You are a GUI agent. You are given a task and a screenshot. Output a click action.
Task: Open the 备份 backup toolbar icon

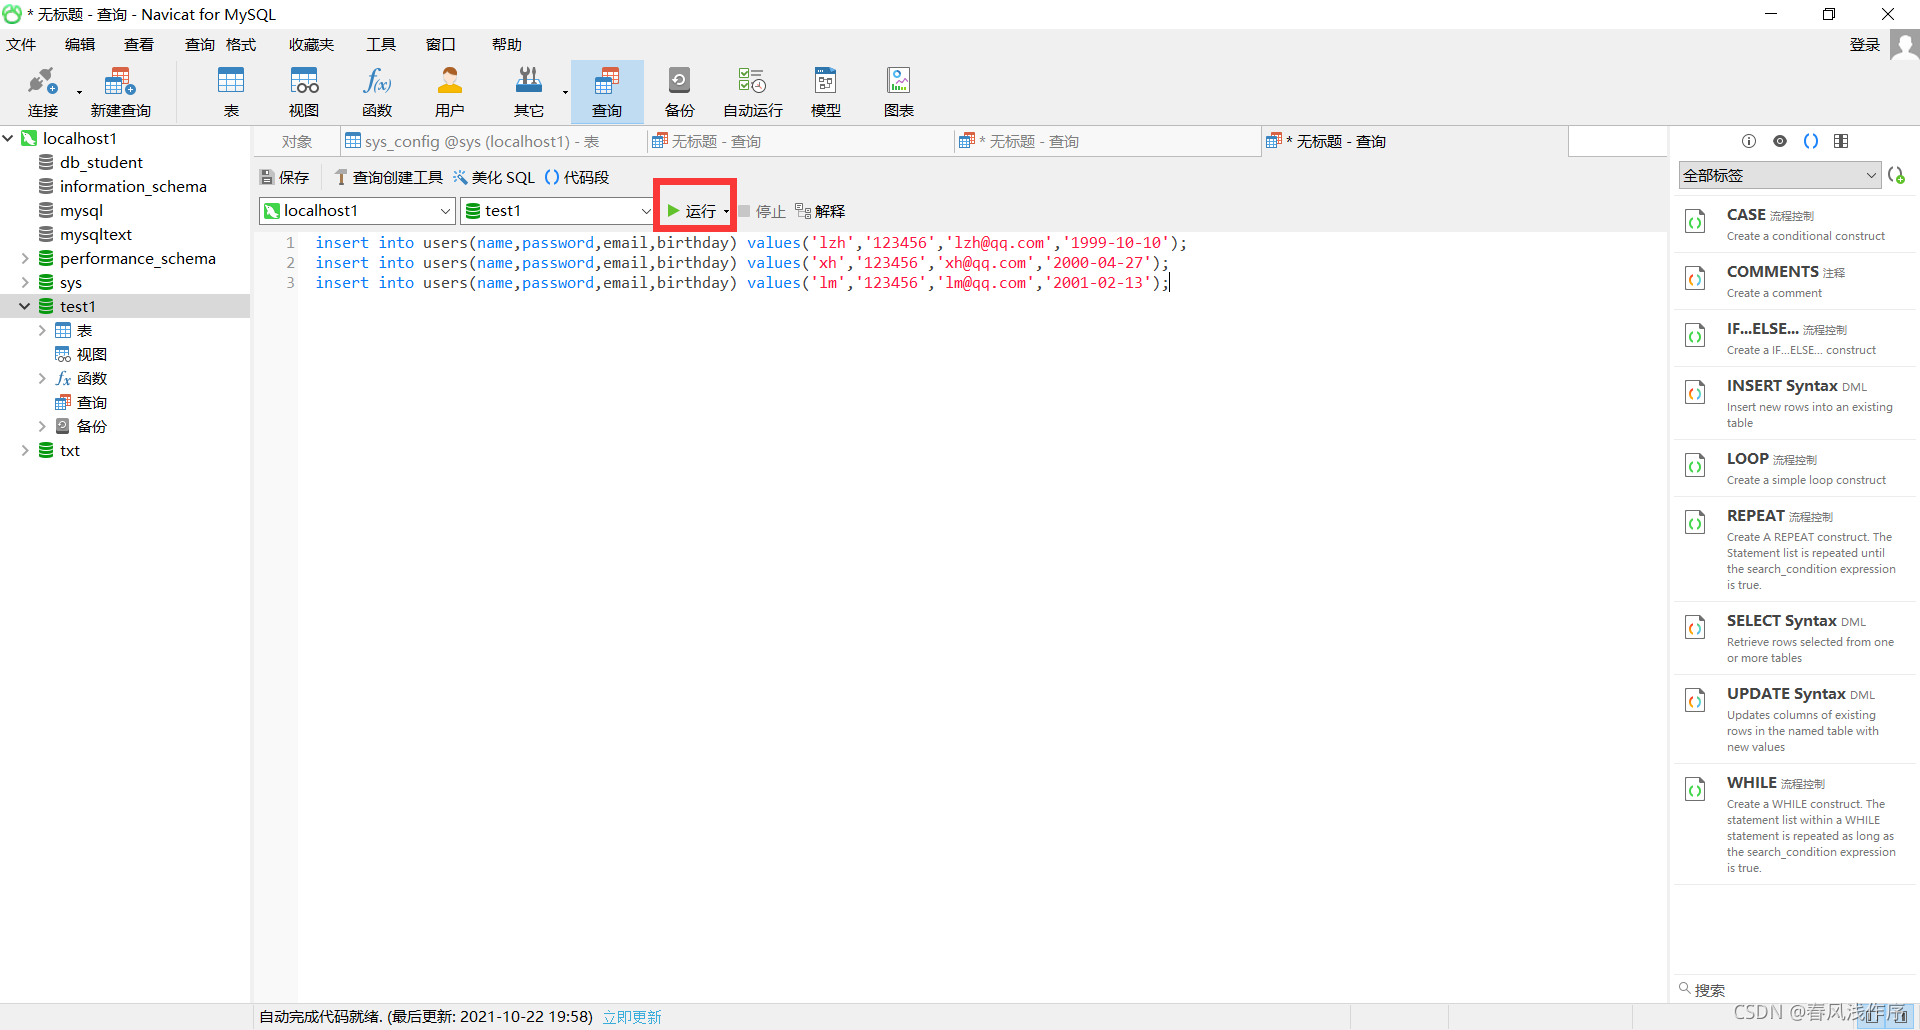point(680,92)
